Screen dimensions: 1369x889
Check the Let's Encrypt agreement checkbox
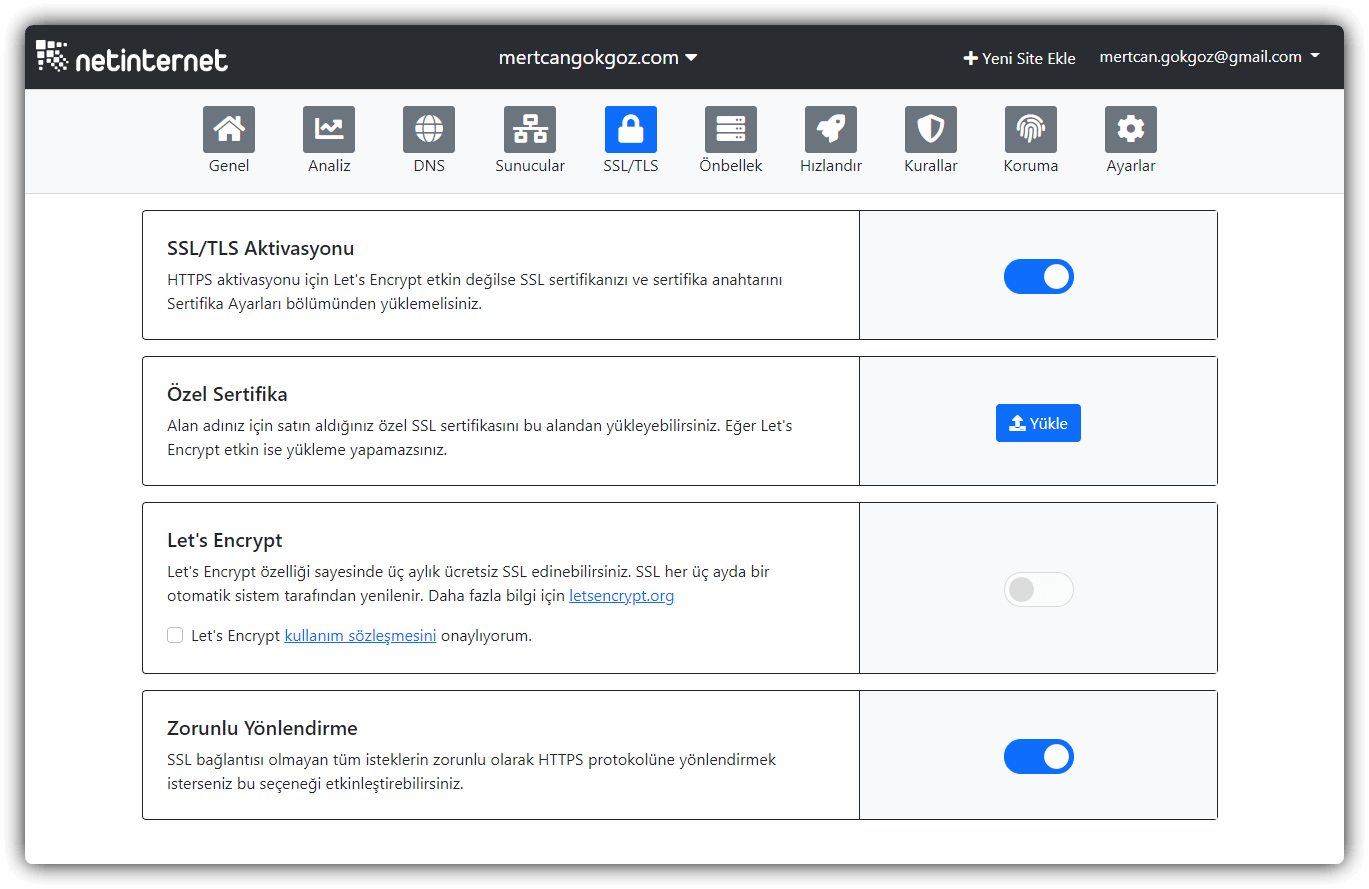(175, 635)
